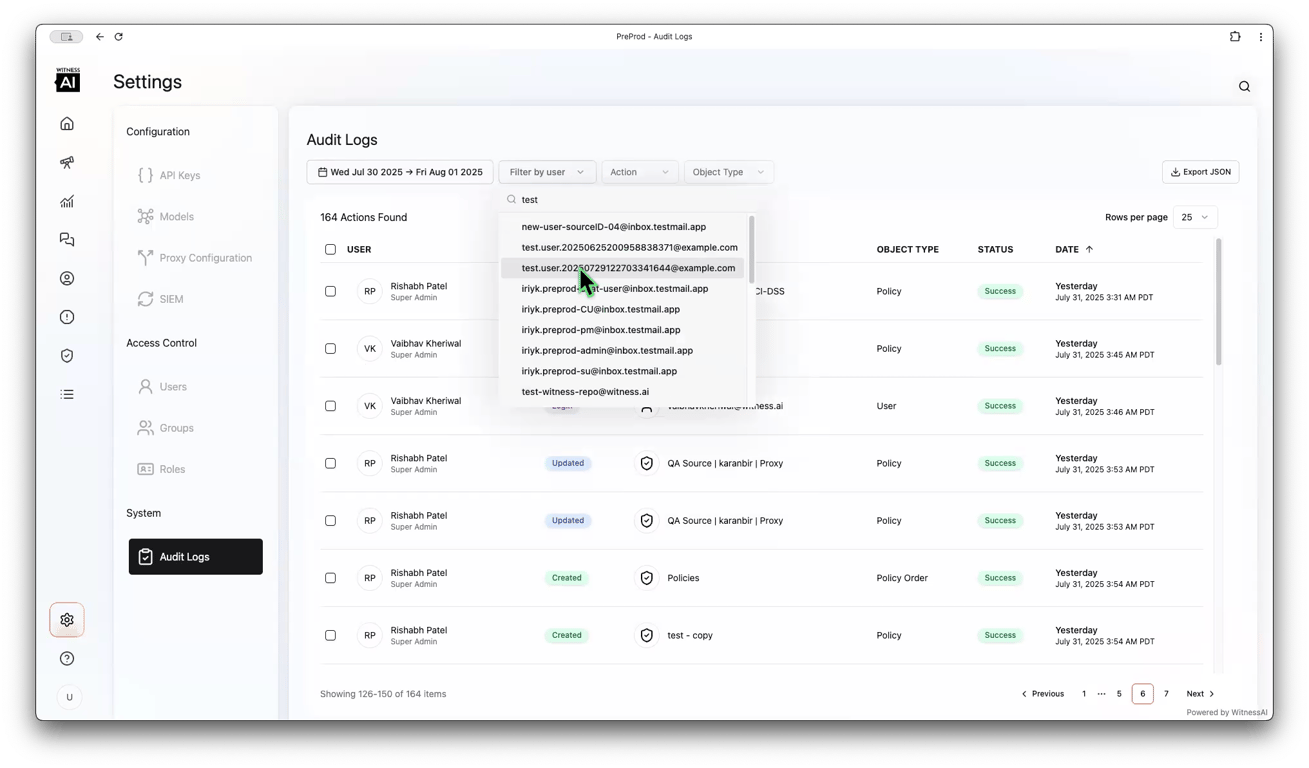
Task: Go to page 7
Action: pos(1166,694)
